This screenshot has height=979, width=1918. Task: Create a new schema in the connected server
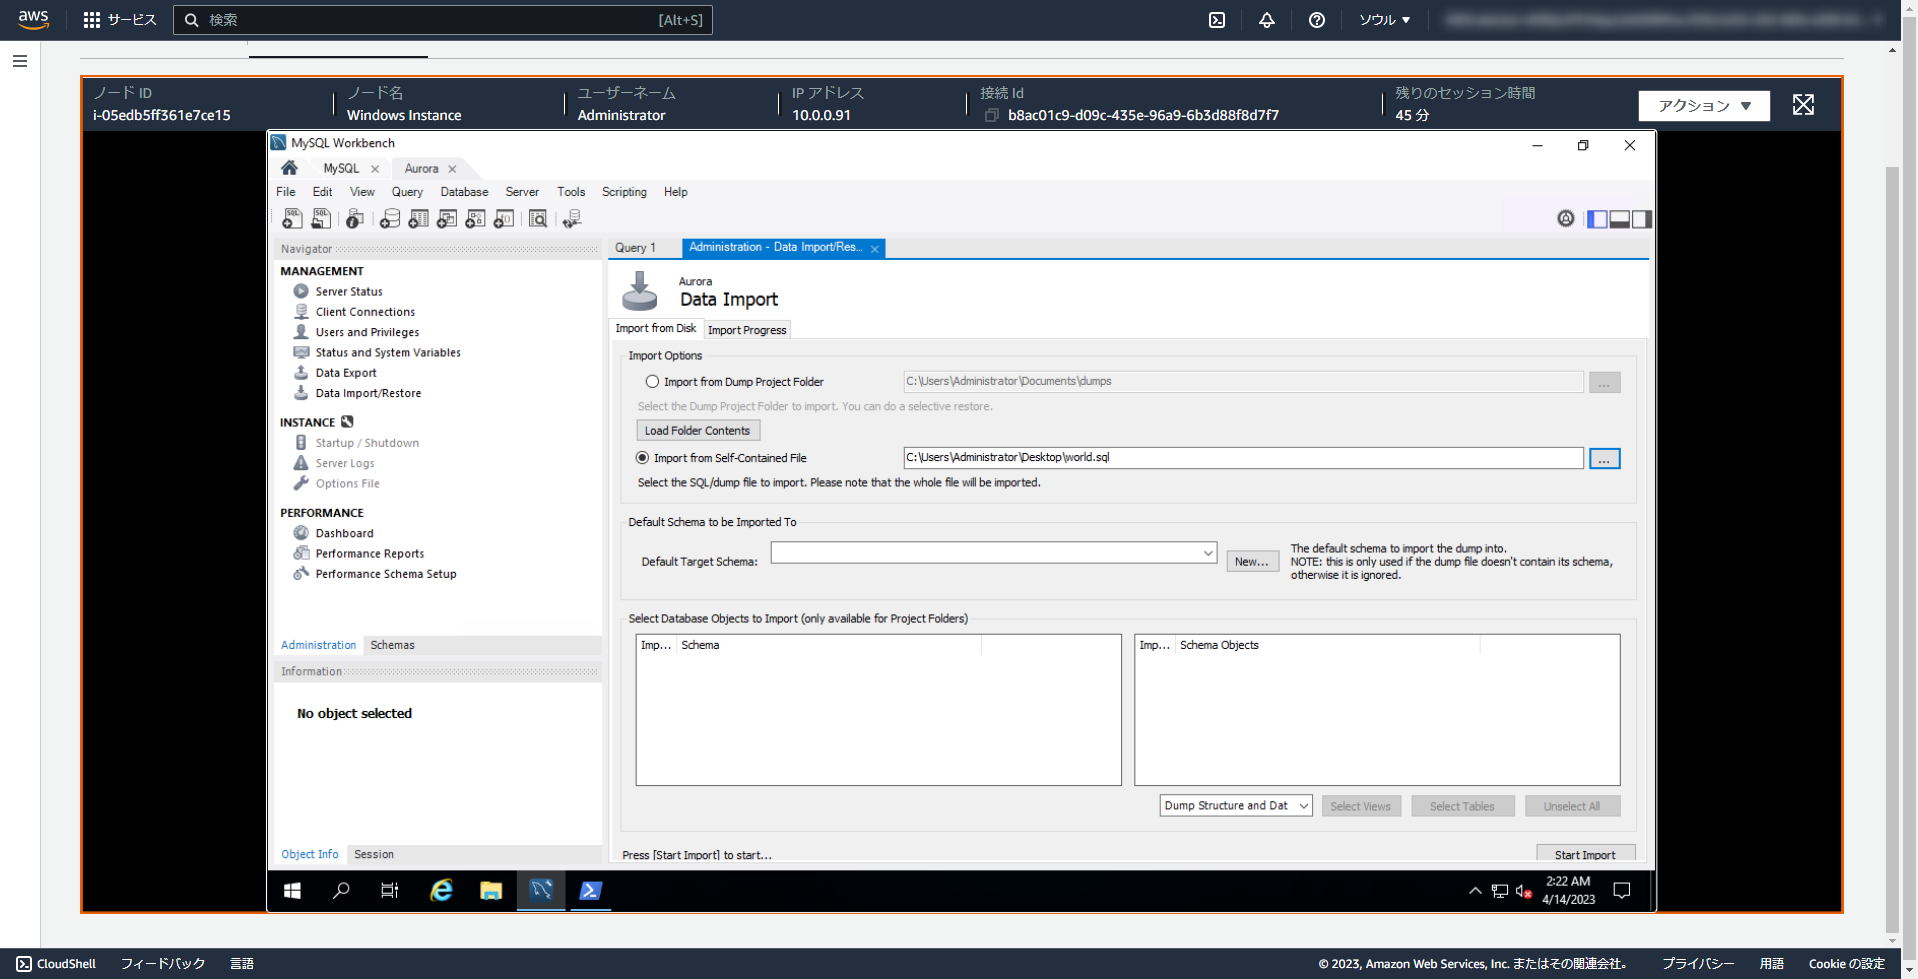390,218
